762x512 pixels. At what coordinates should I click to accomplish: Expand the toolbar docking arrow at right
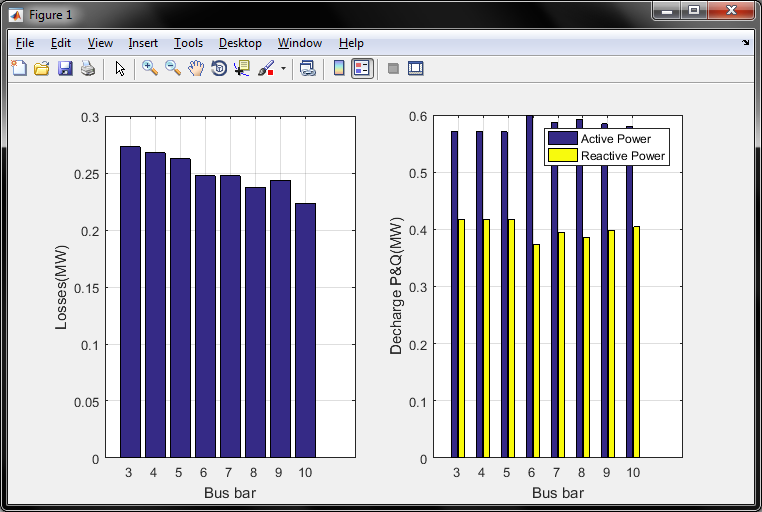pyautogui.click(x=745, y=43)
